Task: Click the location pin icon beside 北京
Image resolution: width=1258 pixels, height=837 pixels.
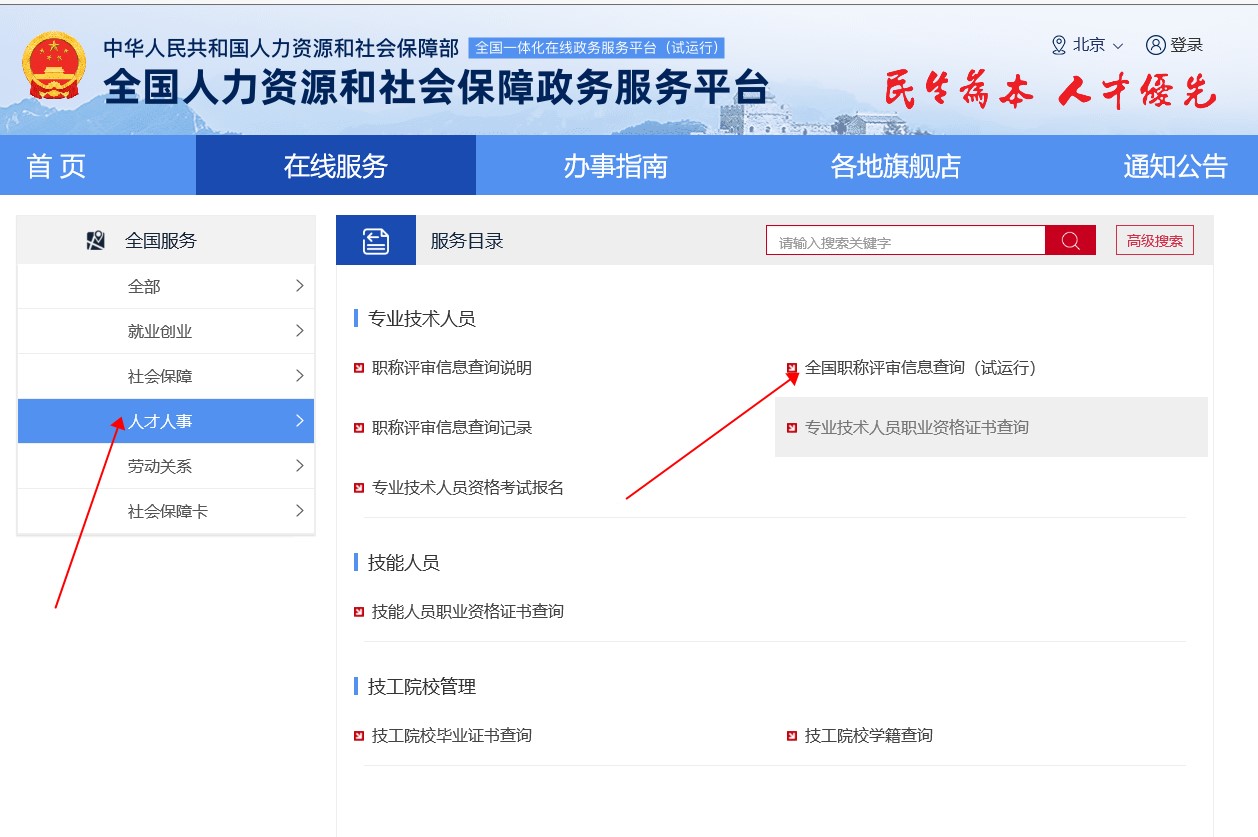Action: click(1059, 45)
